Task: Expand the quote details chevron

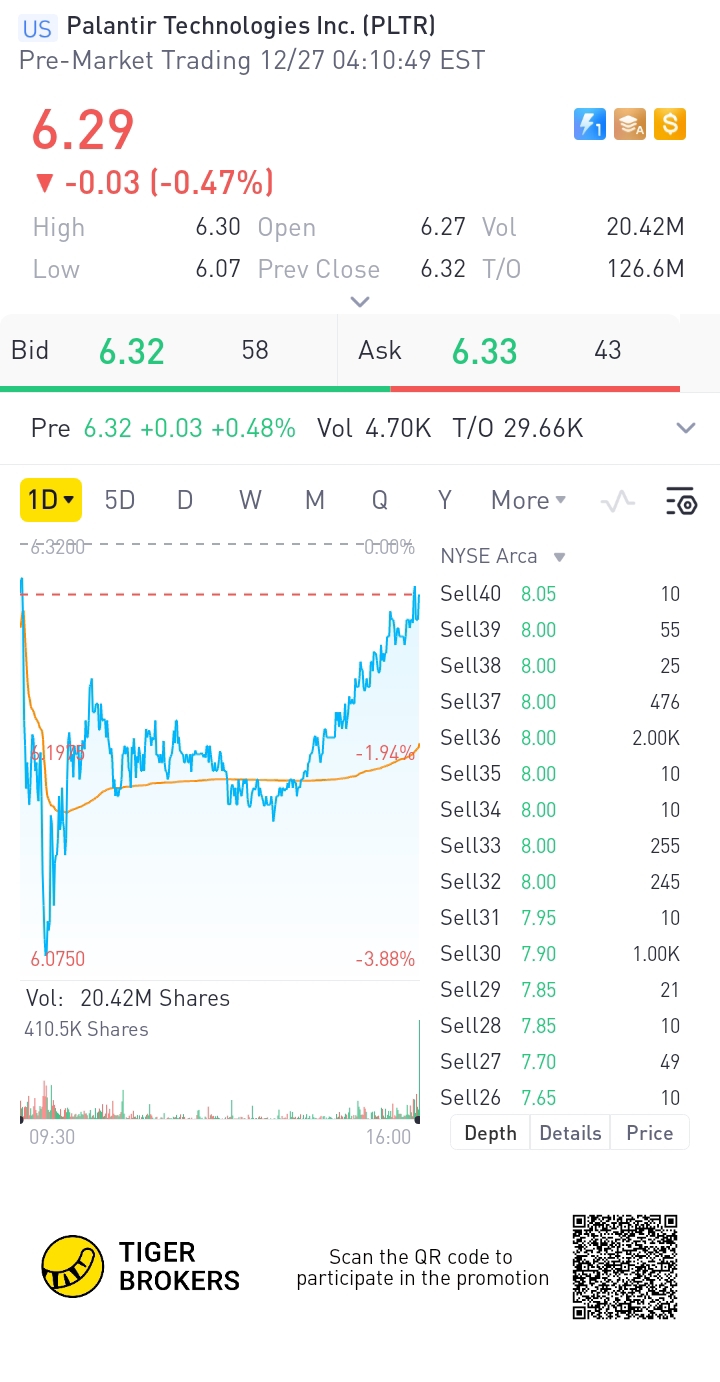Action: click(360, 301)
